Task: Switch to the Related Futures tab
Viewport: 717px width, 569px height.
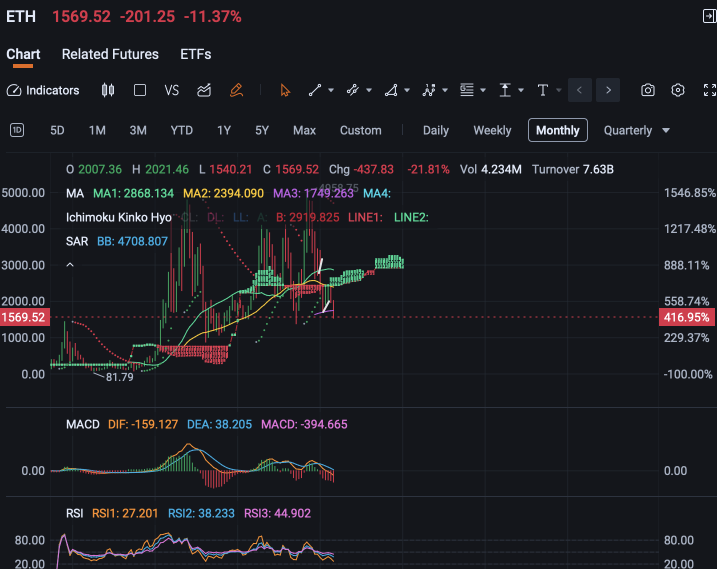Action: point(110,54)
